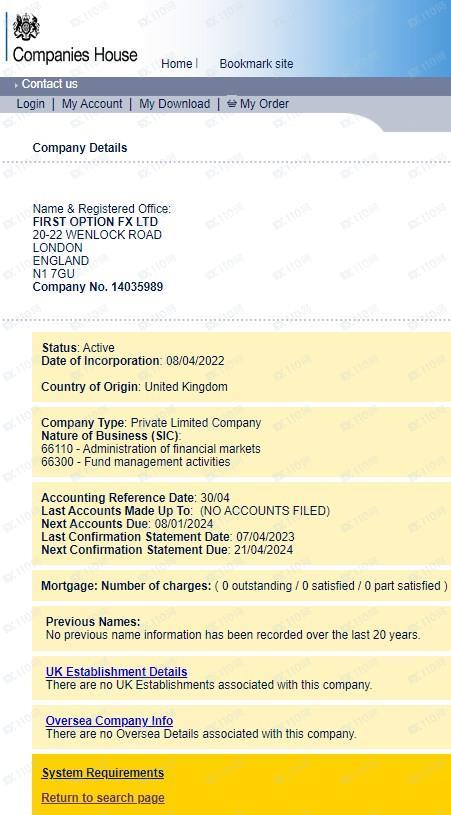Click the Company Details heading

tap(79, 148)
